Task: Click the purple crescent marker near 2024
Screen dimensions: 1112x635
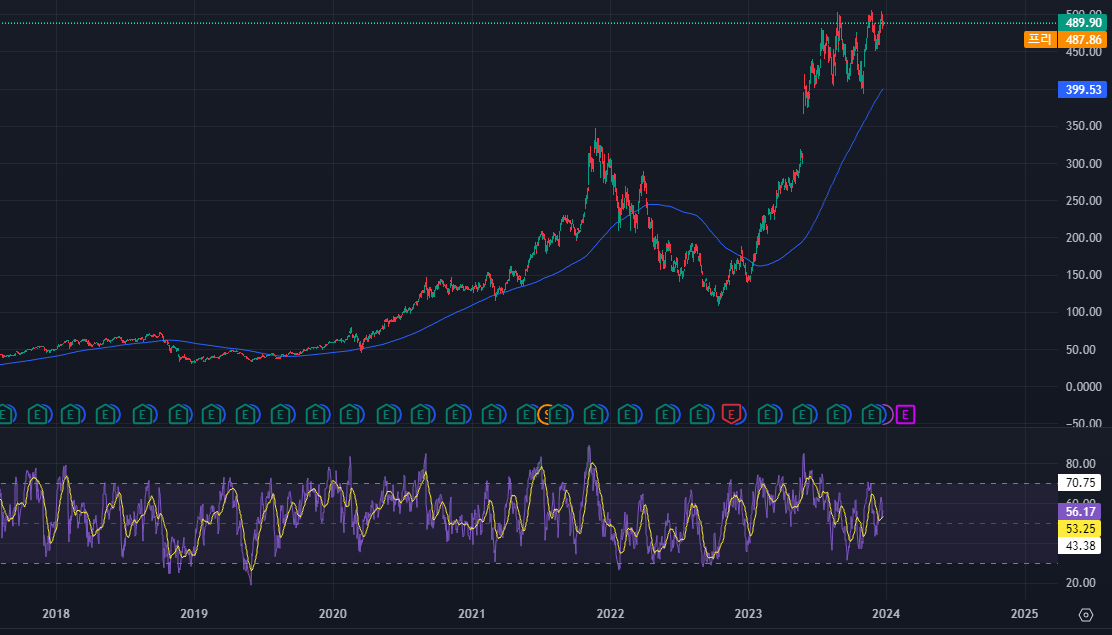Action: coord(888,414)
